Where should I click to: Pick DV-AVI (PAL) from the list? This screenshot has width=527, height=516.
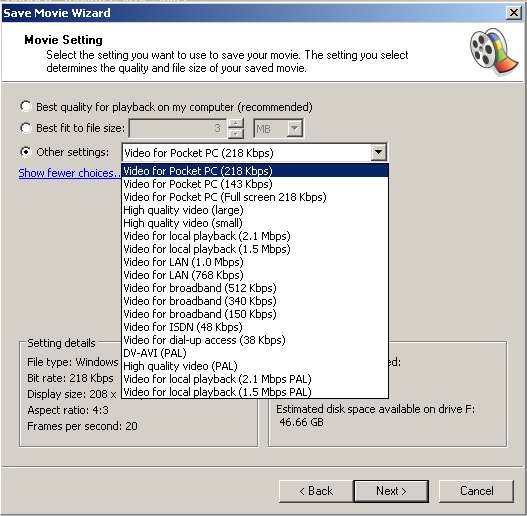click(x=255, y=353)
